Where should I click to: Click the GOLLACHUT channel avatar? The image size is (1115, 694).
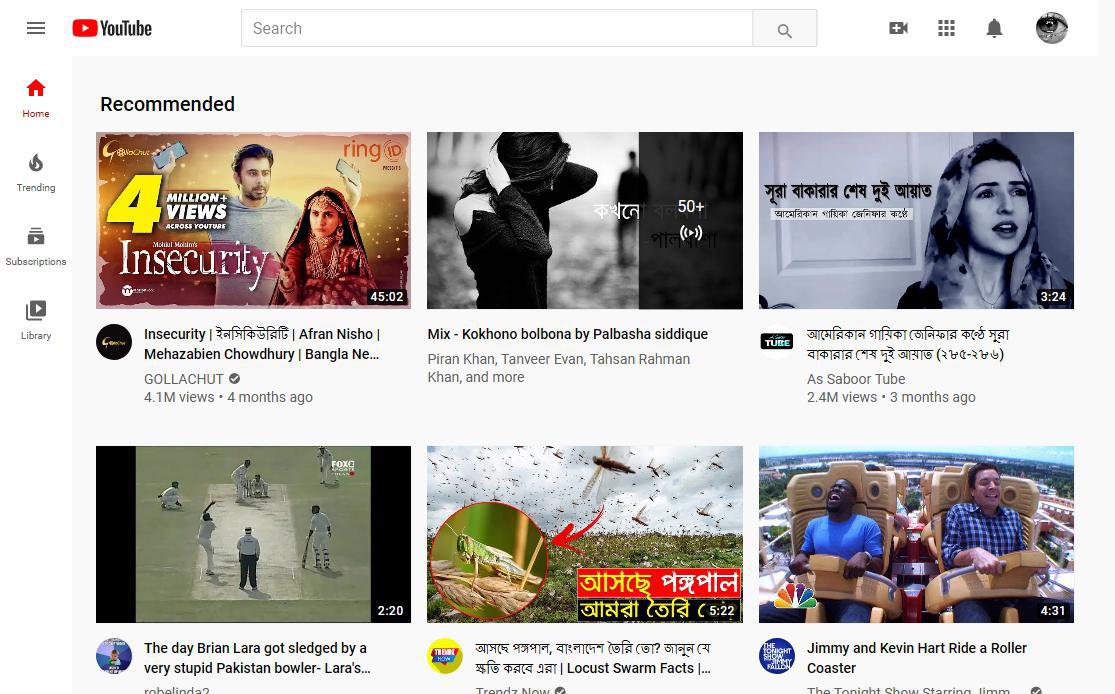point(113,342)
